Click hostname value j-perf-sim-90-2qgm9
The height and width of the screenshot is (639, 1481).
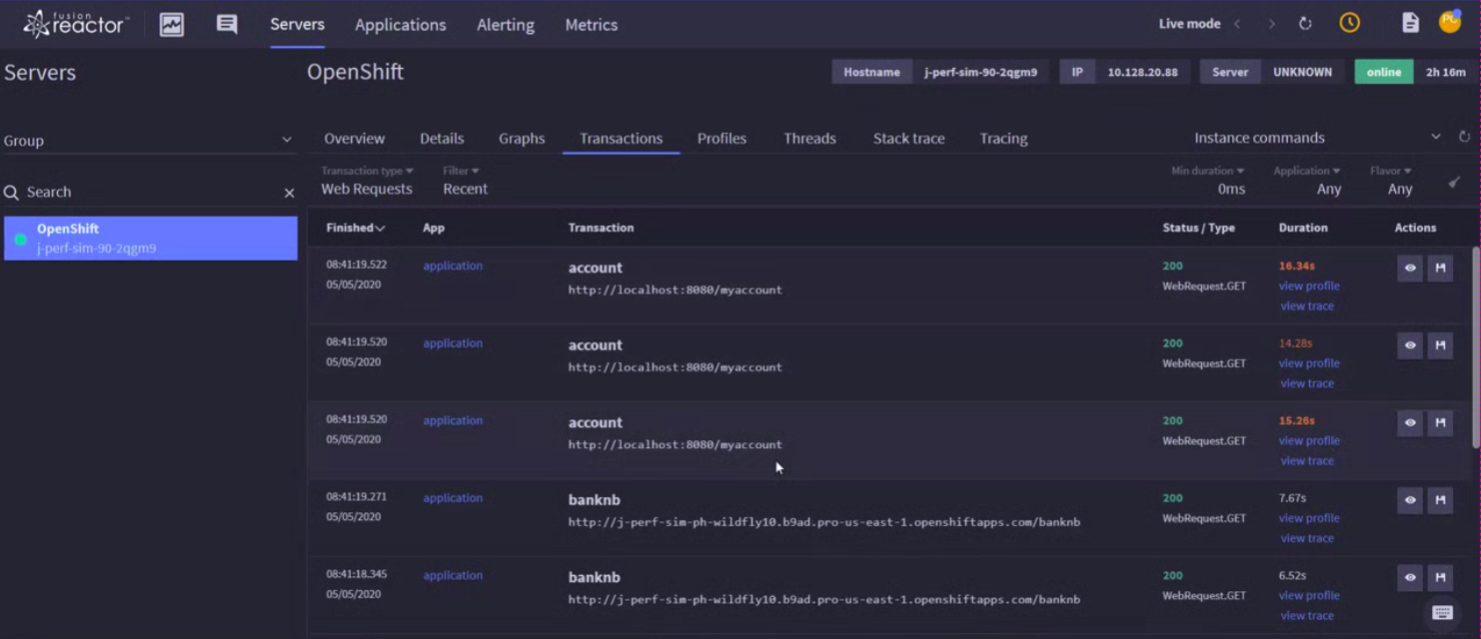[x=980, y=72]
